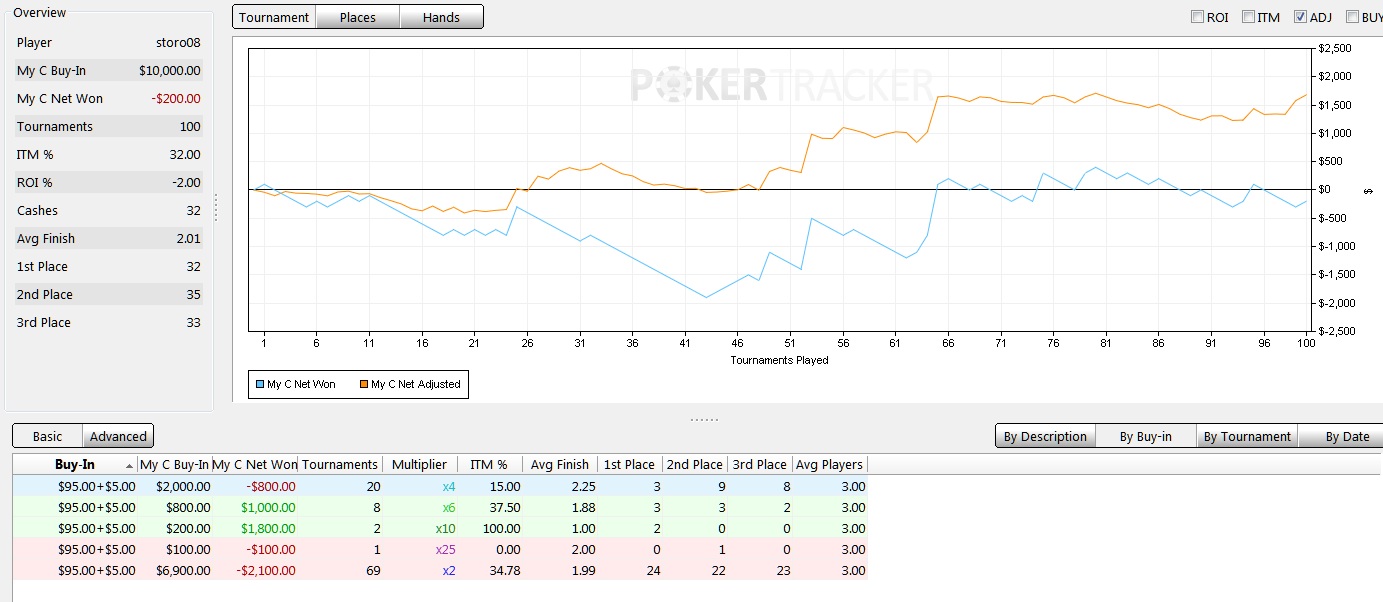The height and width of the screenshot is (602, 1383).
Task: Sort by the Multiplier column header
Action: [419, 464]
